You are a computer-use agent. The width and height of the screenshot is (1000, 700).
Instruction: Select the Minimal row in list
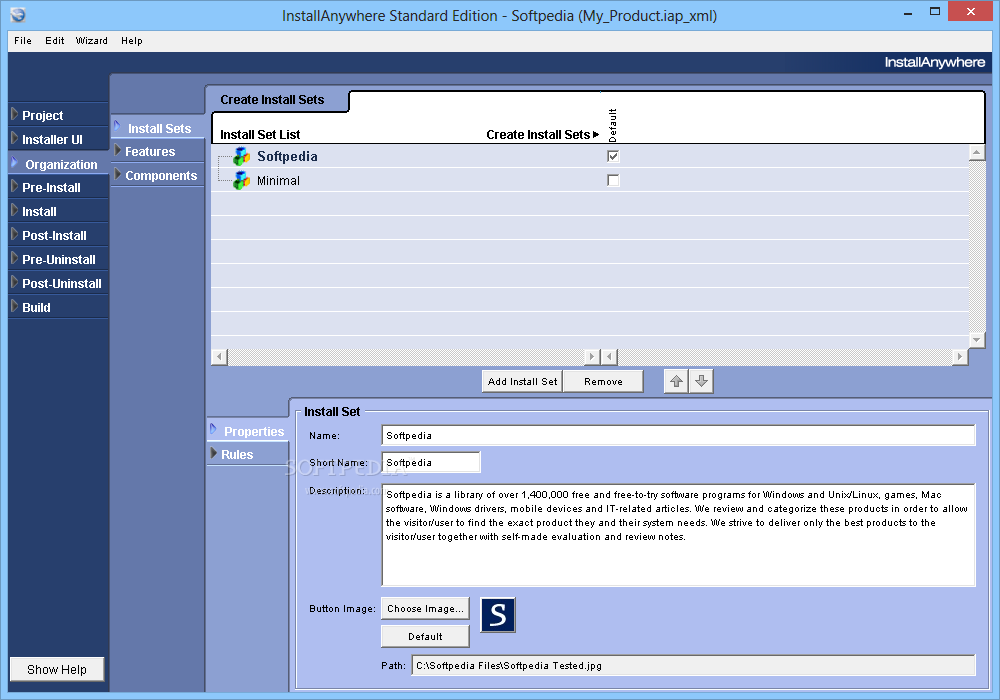click(x=589, y=180)
